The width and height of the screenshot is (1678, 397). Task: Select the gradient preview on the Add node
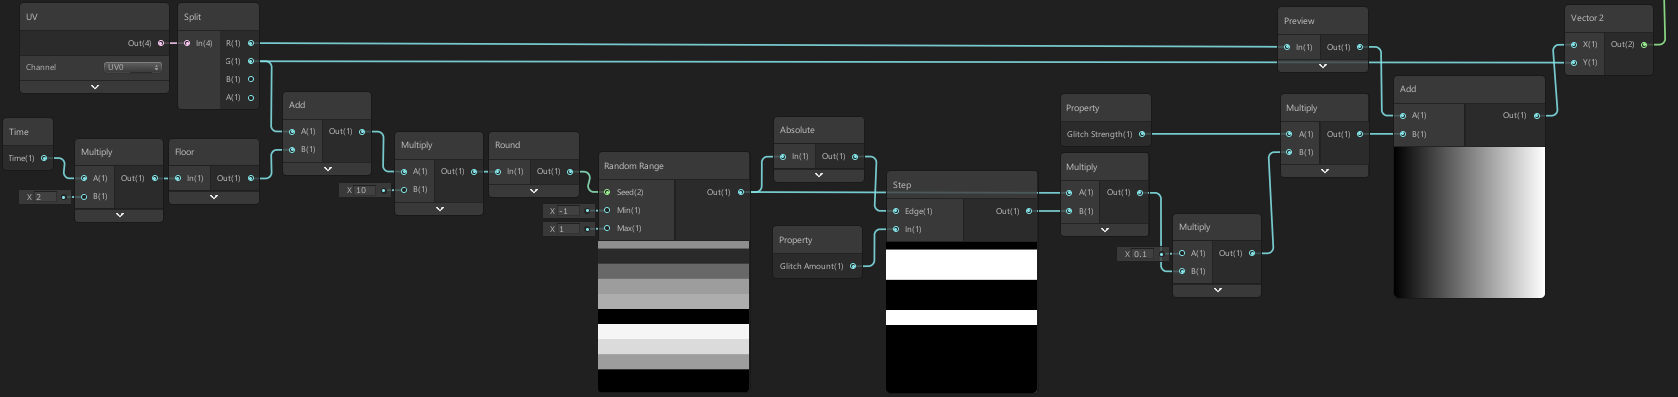(1470, 222)
